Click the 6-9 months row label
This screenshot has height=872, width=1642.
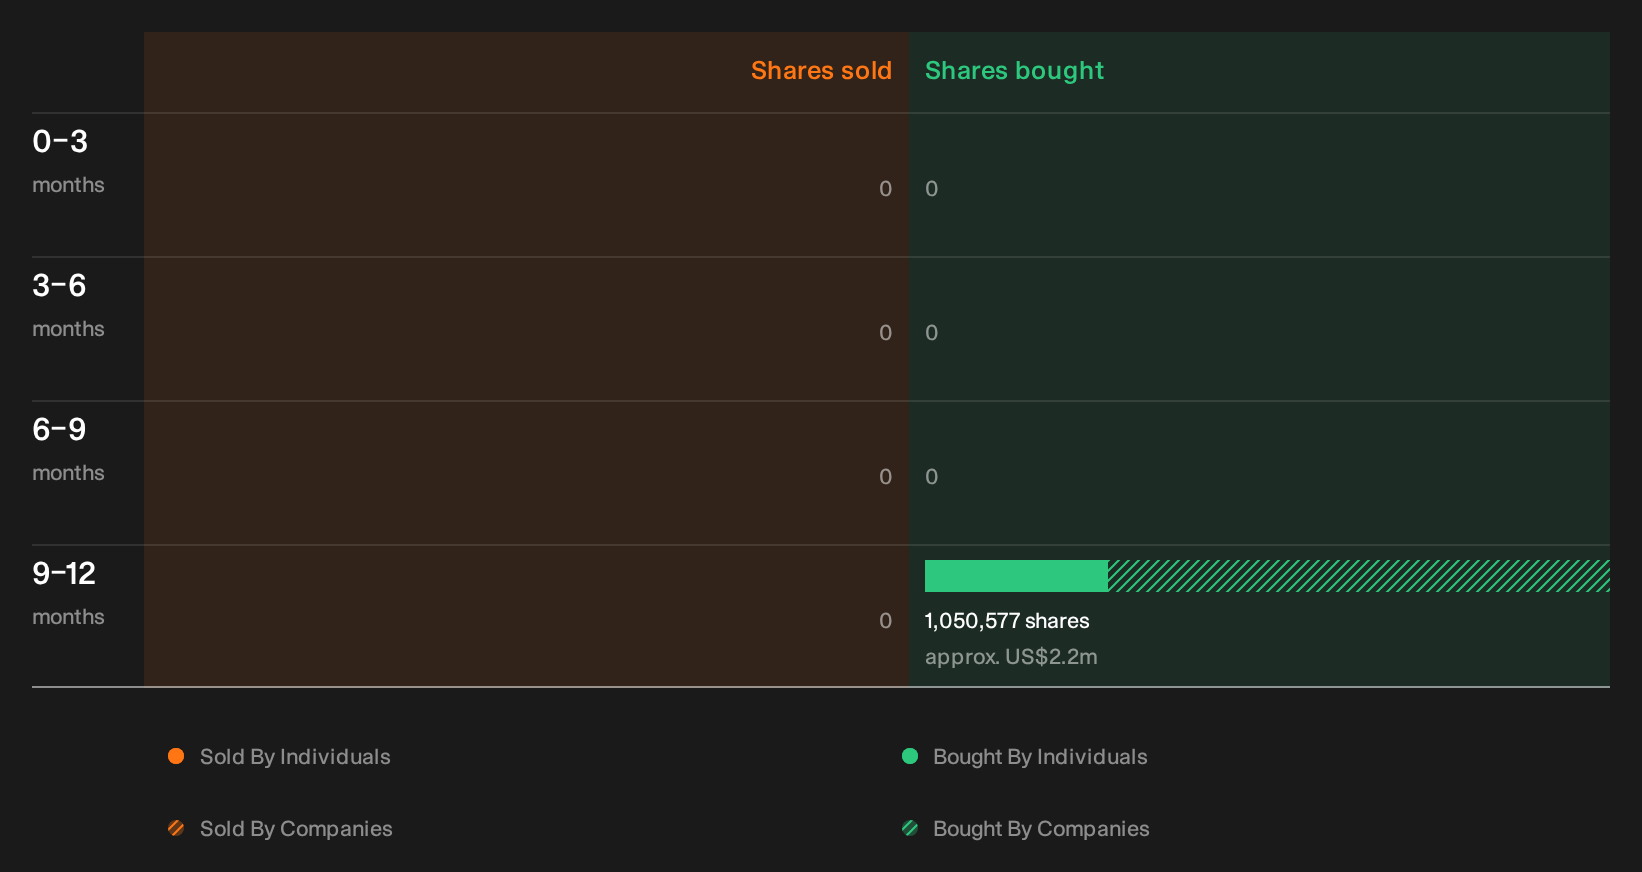(68, 450)
